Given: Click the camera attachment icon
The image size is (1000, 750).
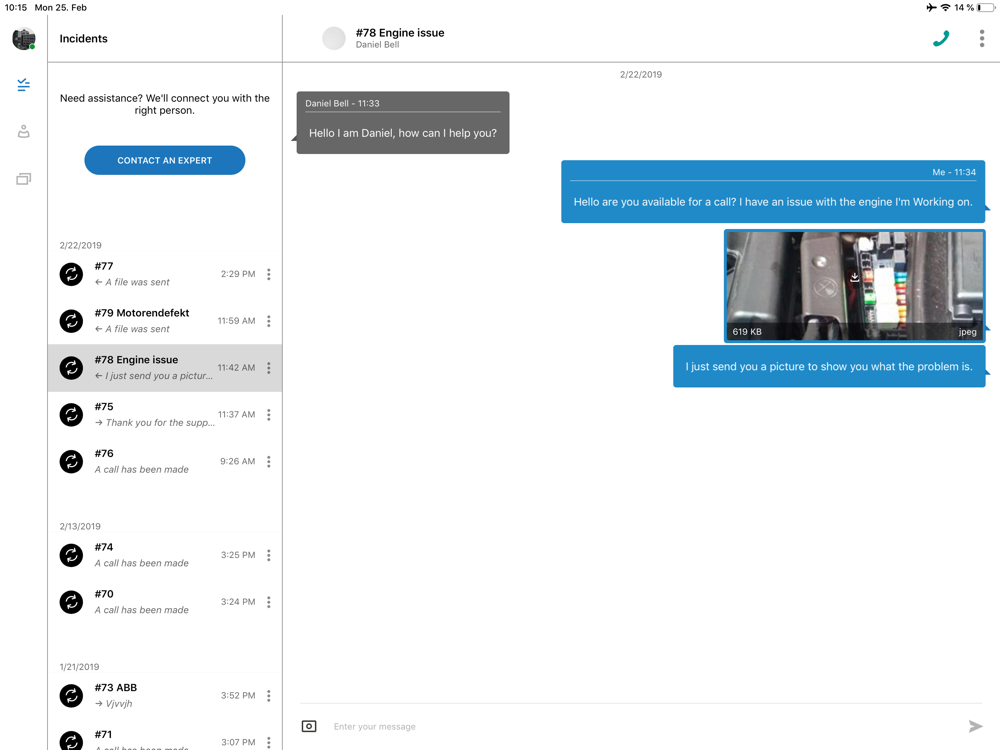Looking at the screenshot, I should (309, 726).
